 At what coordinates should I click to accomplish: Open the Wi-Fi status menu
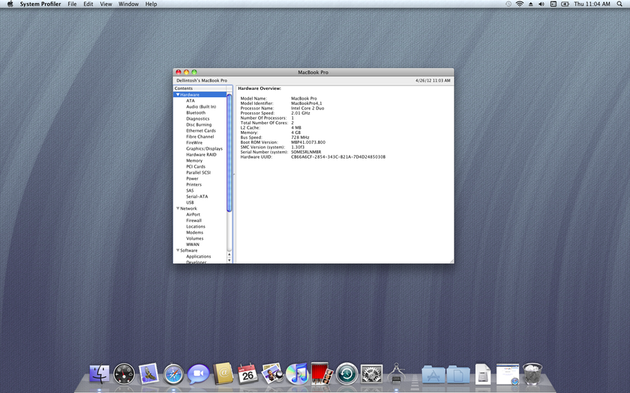(x=520, y=4)
